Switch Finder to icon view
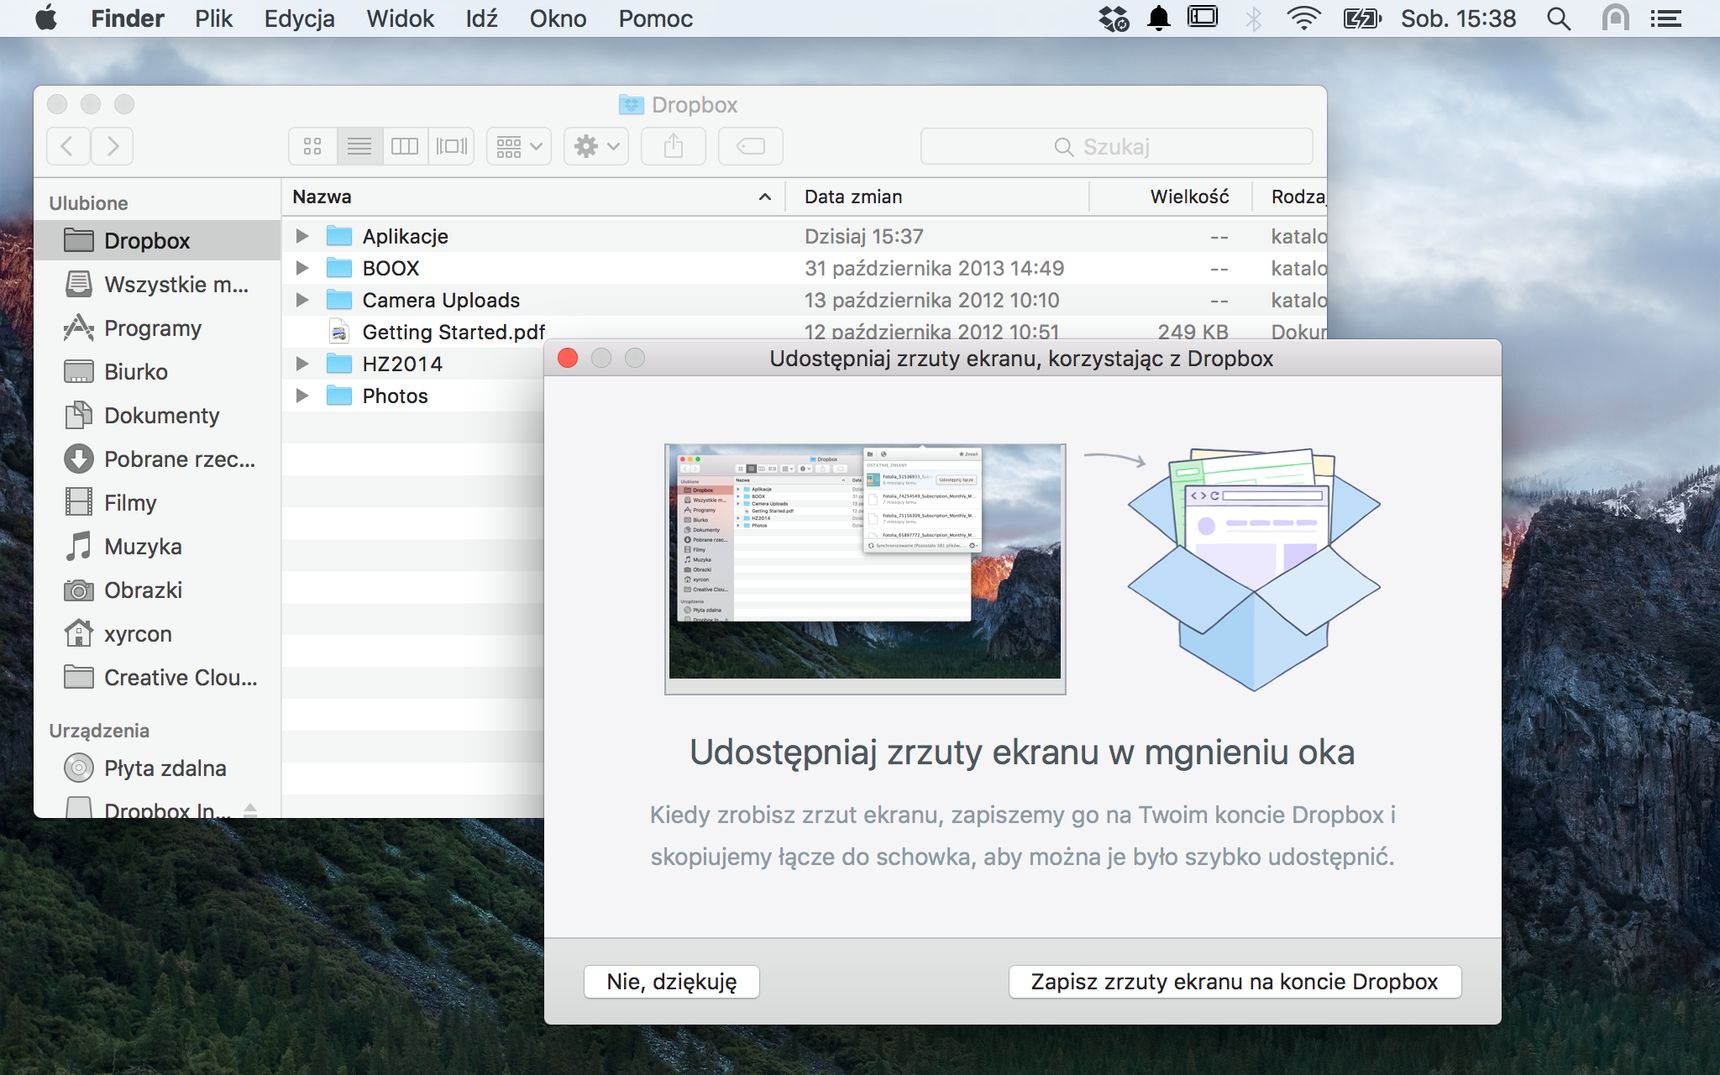The height and width of the screenshot is (1075, 1720). point(313,146)
